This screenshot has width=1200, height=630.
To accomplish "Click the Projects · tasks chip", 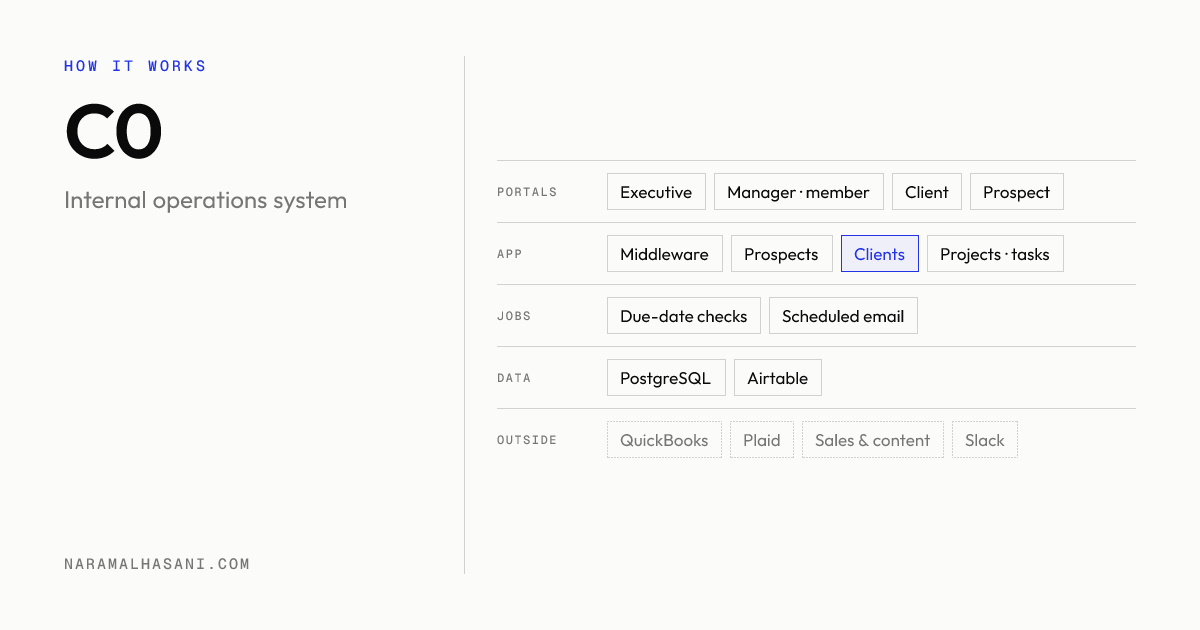I will (995, 254).
